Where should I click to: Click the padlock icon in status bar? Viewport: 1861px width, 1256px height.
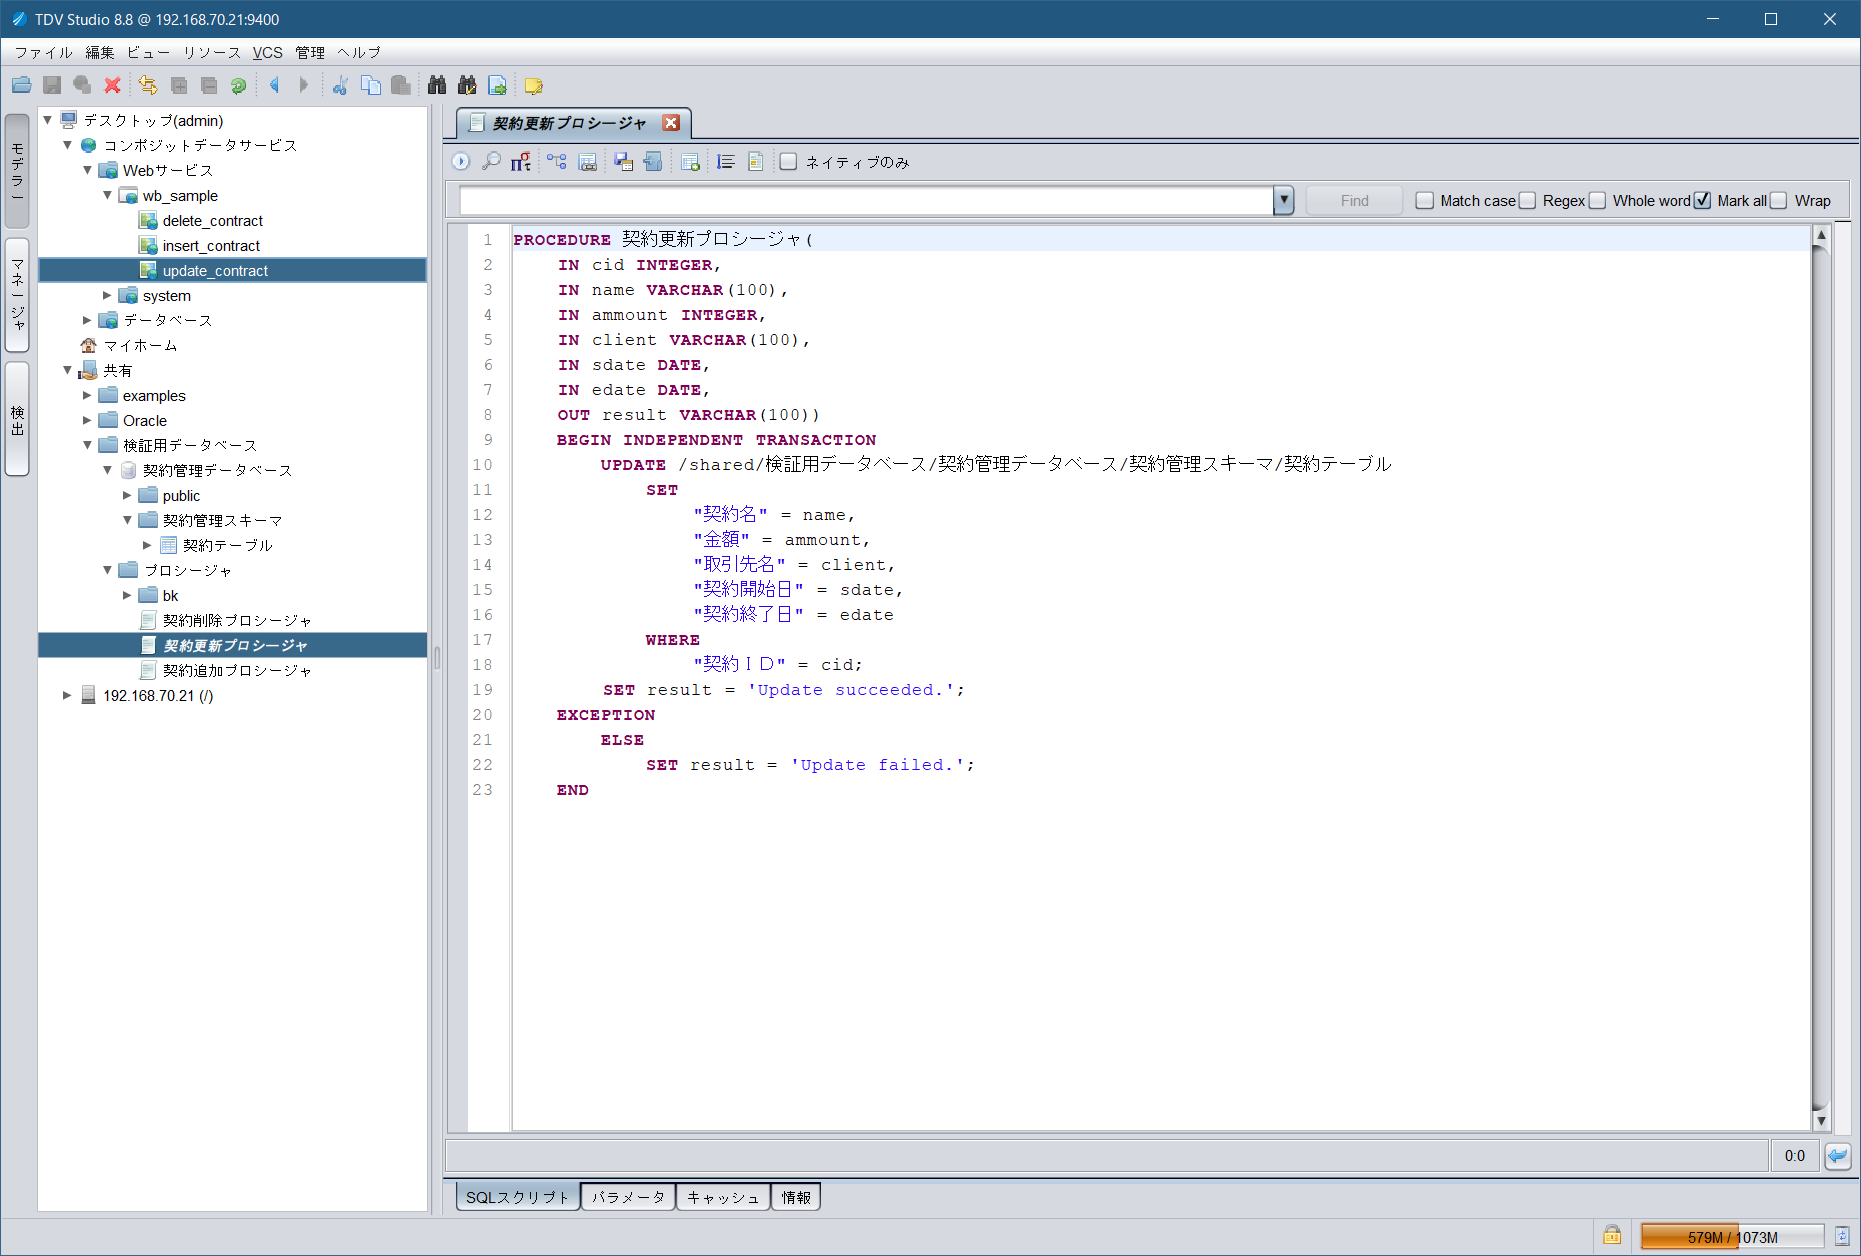[x=1612, y=1235]
